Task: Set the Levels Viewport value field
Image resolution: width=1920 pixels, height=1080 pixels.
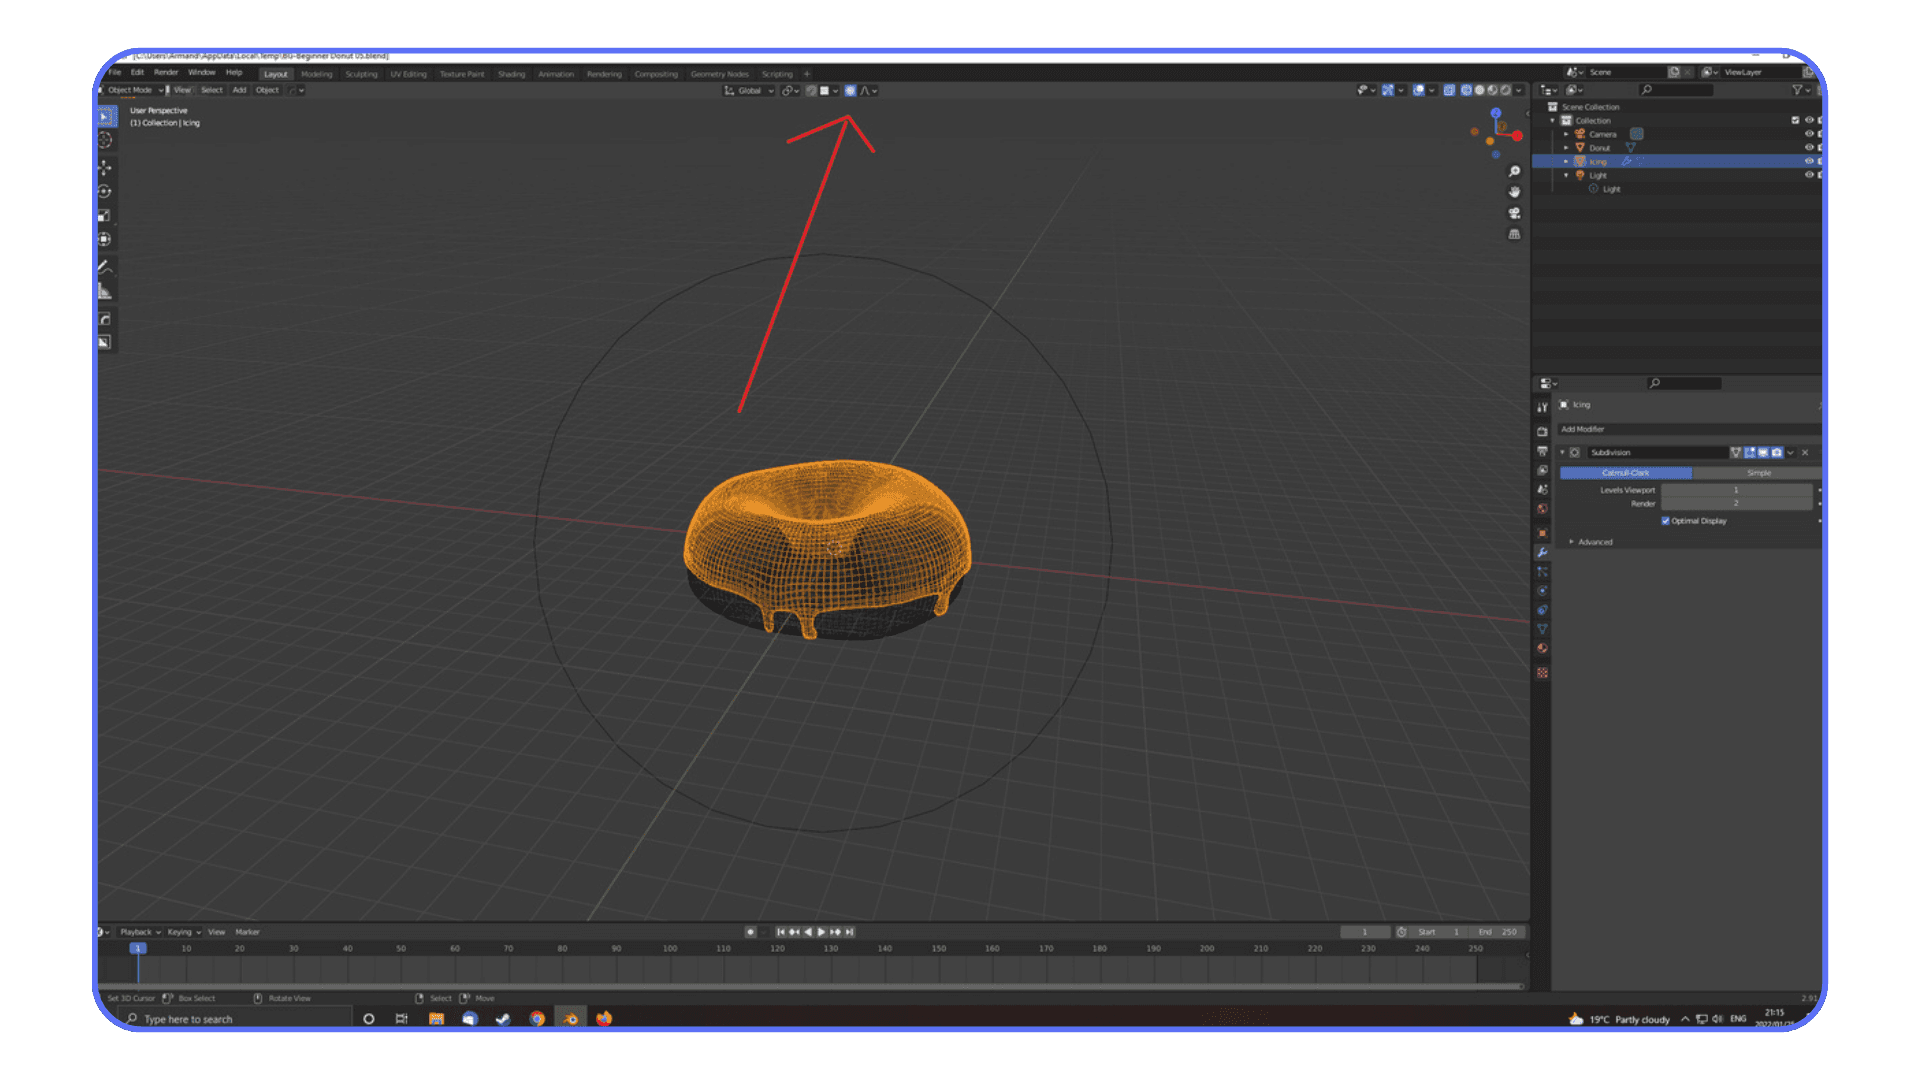Action: pyautogui.click(x=1737, y=491)
